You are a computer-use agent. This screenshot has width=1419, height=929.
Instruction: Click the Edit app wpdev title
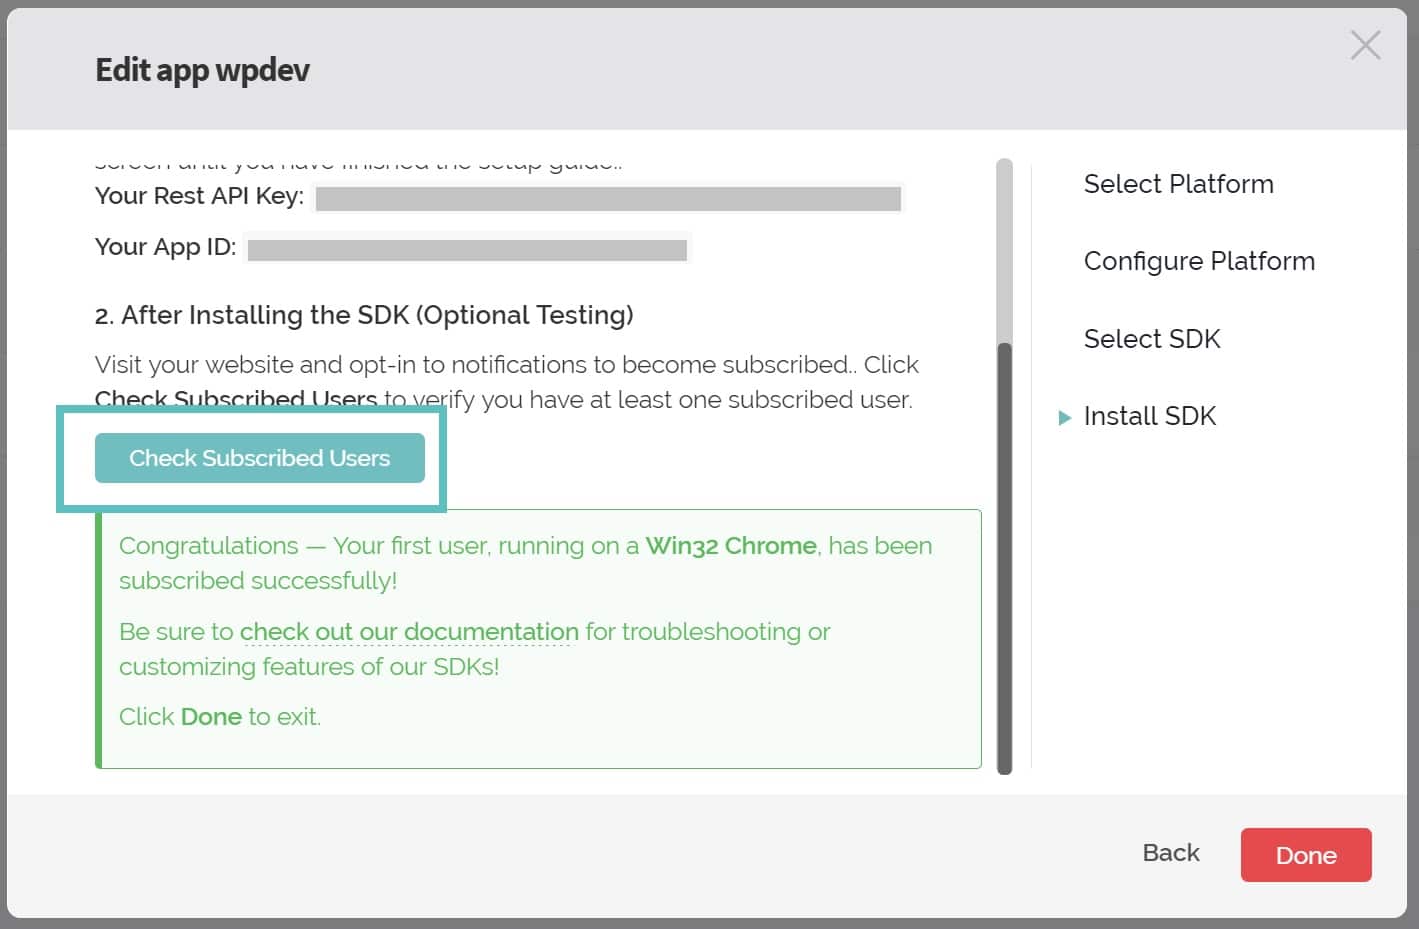click(201, 69)
